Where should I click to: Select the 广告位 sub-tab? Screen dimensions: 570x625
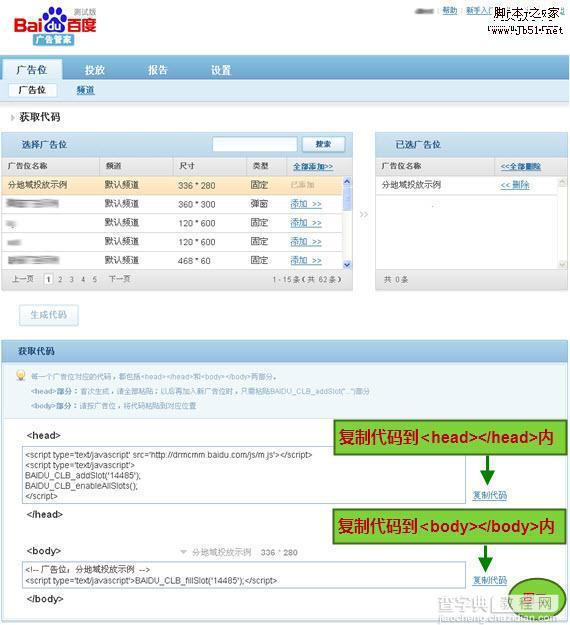pos(32,90)
